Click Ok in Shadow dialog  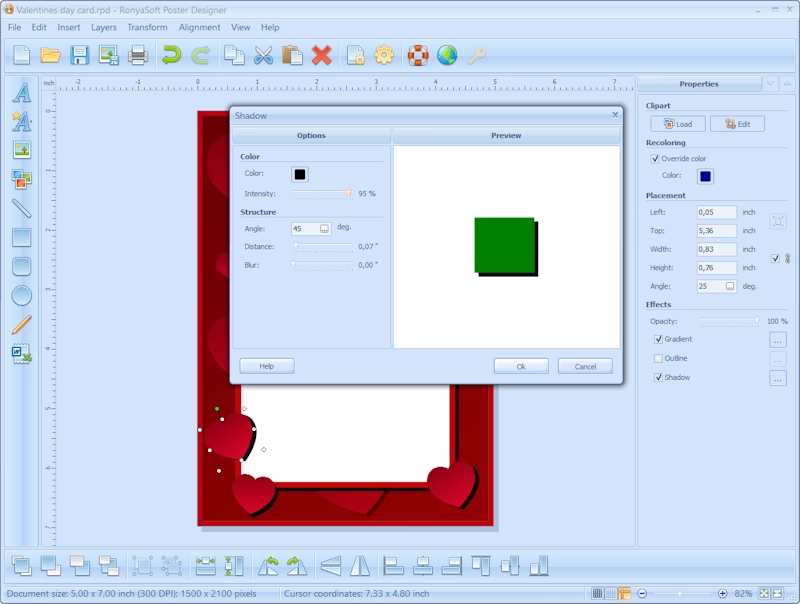click(521, 366)
